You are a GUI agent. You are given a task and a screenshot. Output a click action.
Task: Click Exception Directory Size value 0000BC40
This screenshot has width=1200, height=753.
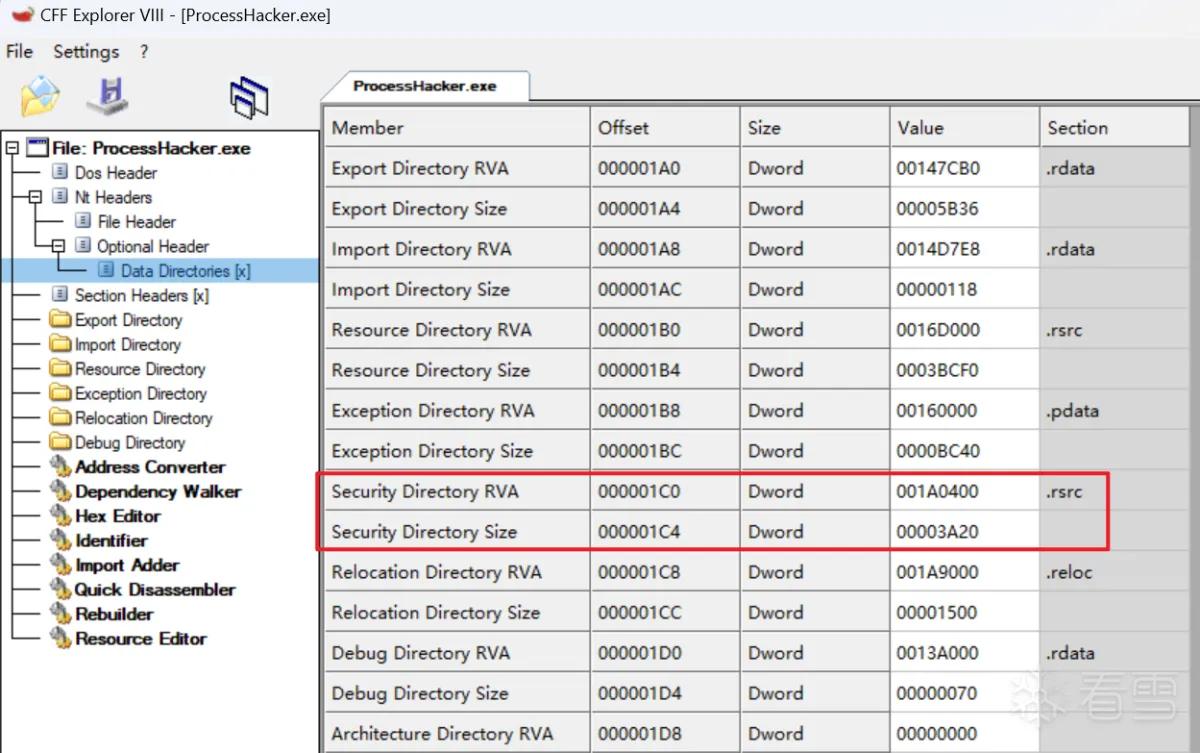pyautogui.click(x=965, y=451)
